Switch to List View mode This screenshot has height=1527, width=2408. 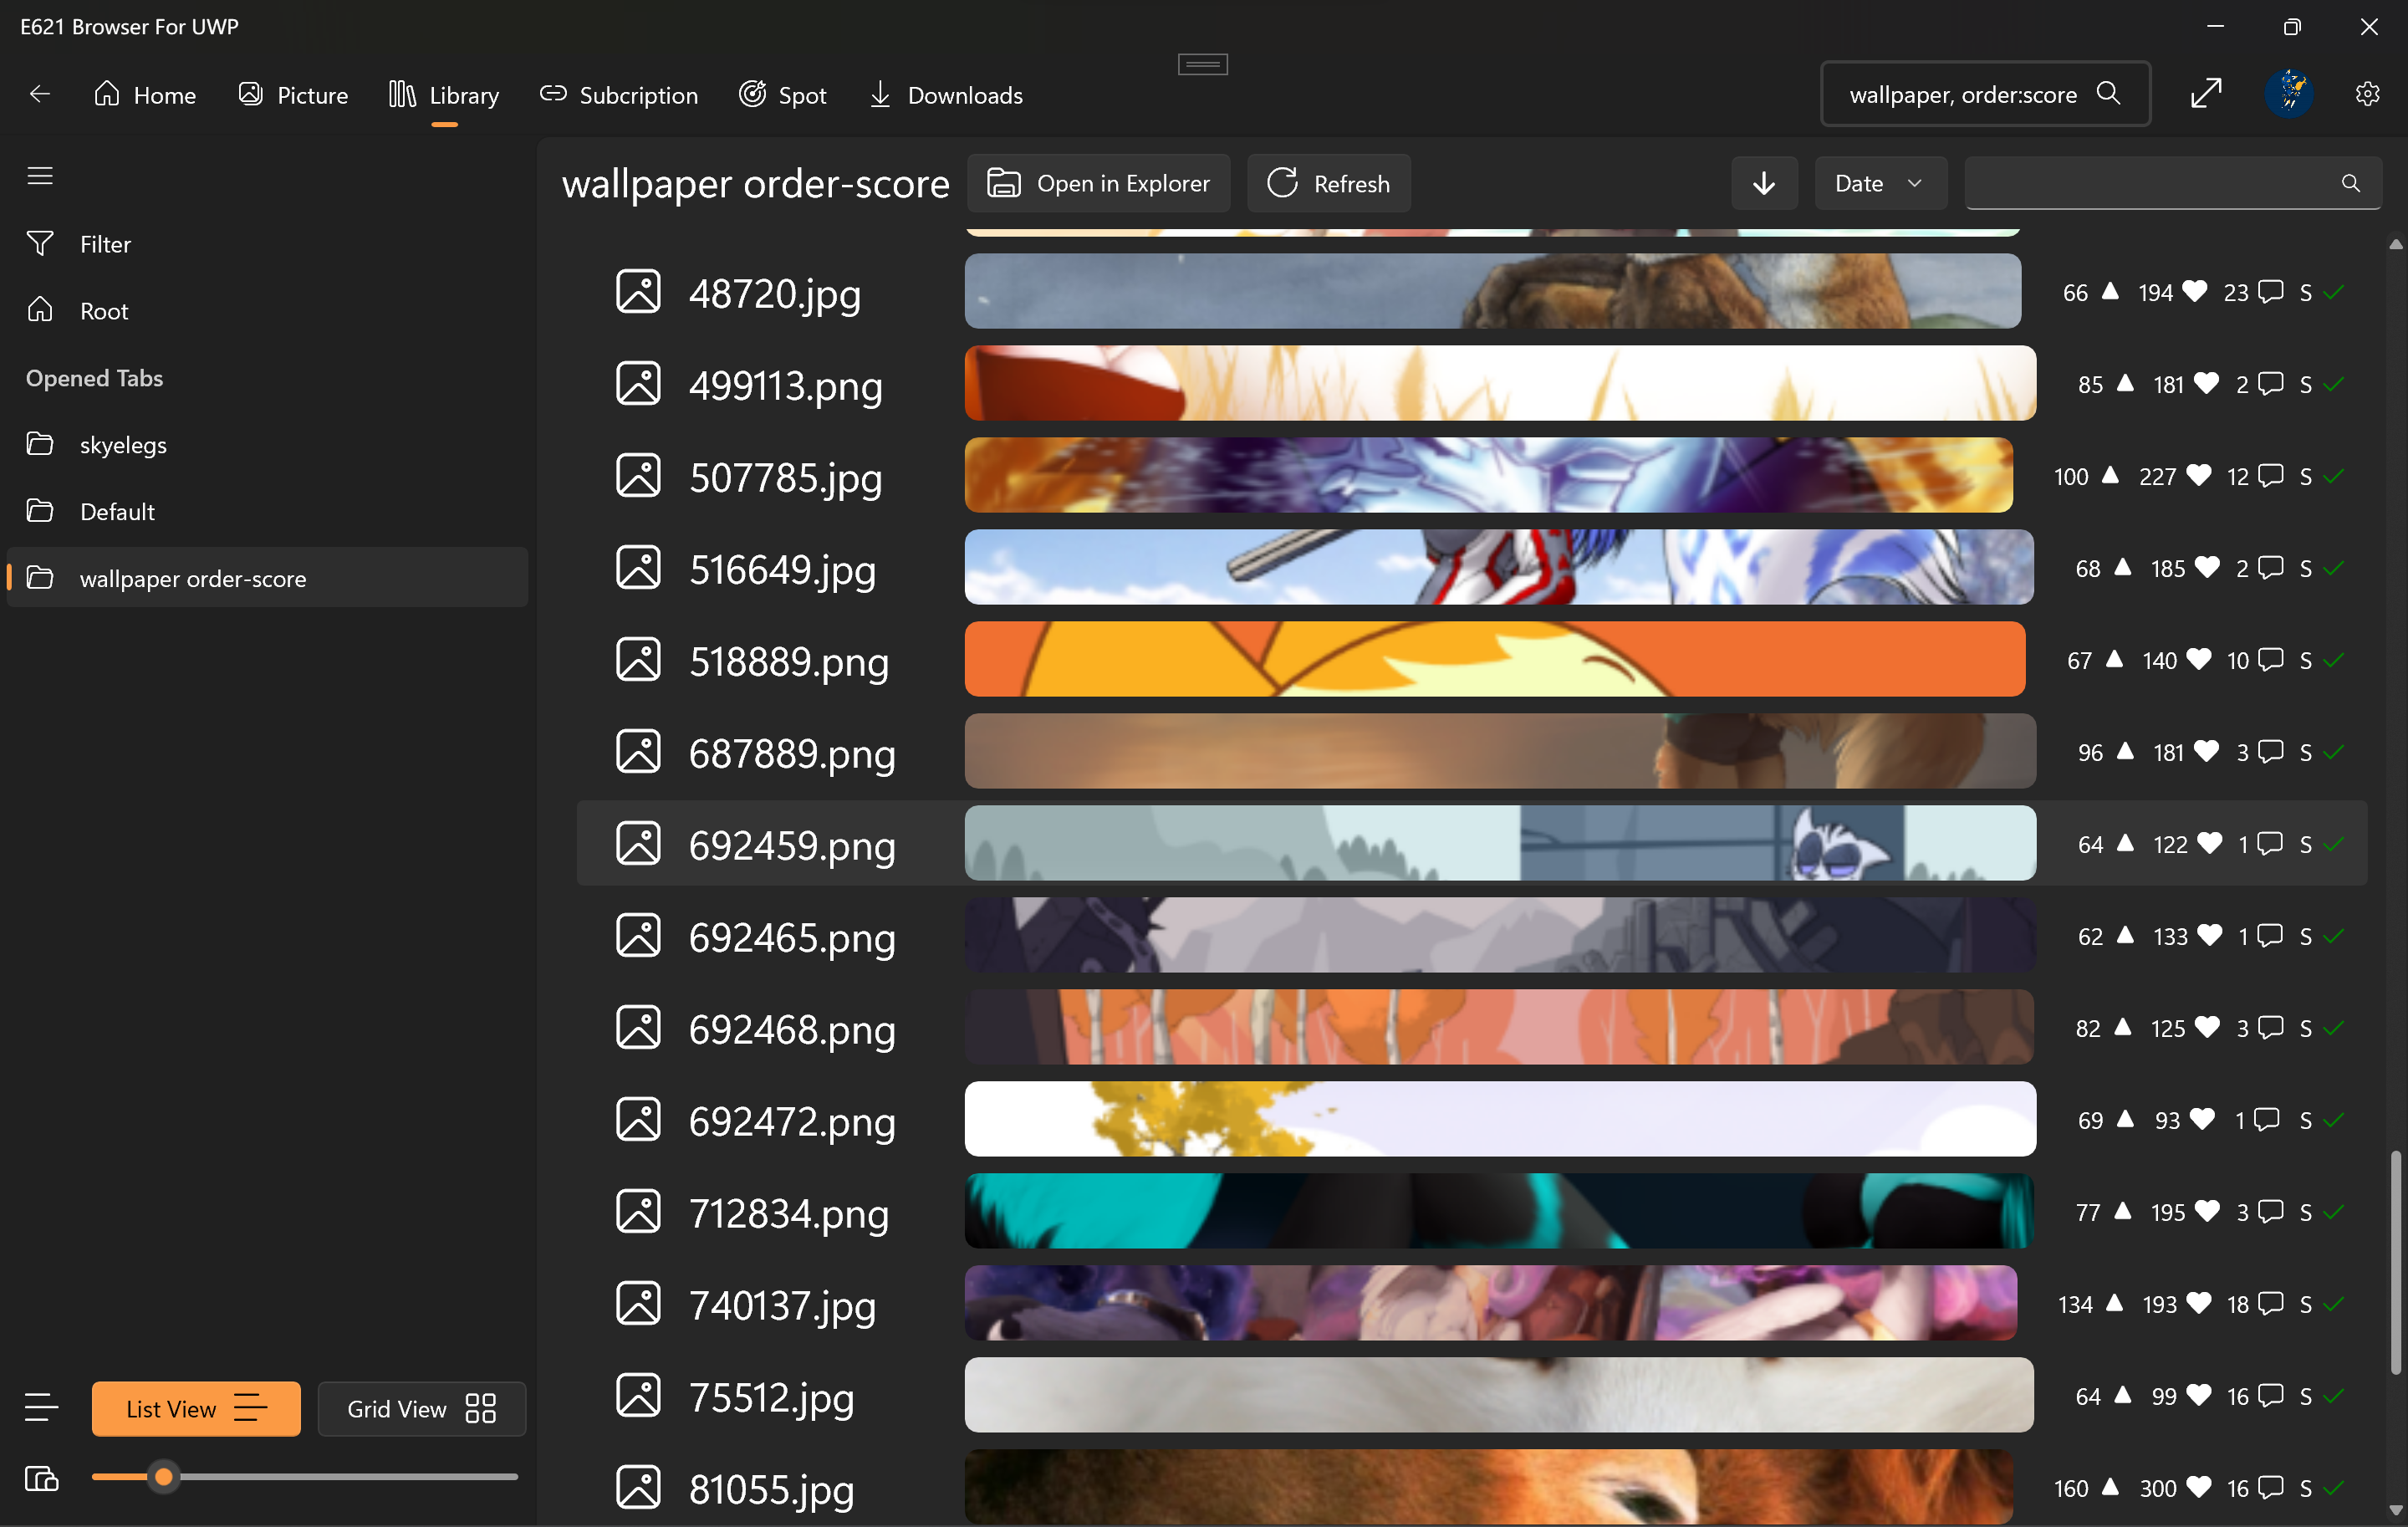[x=196, y=1408]
